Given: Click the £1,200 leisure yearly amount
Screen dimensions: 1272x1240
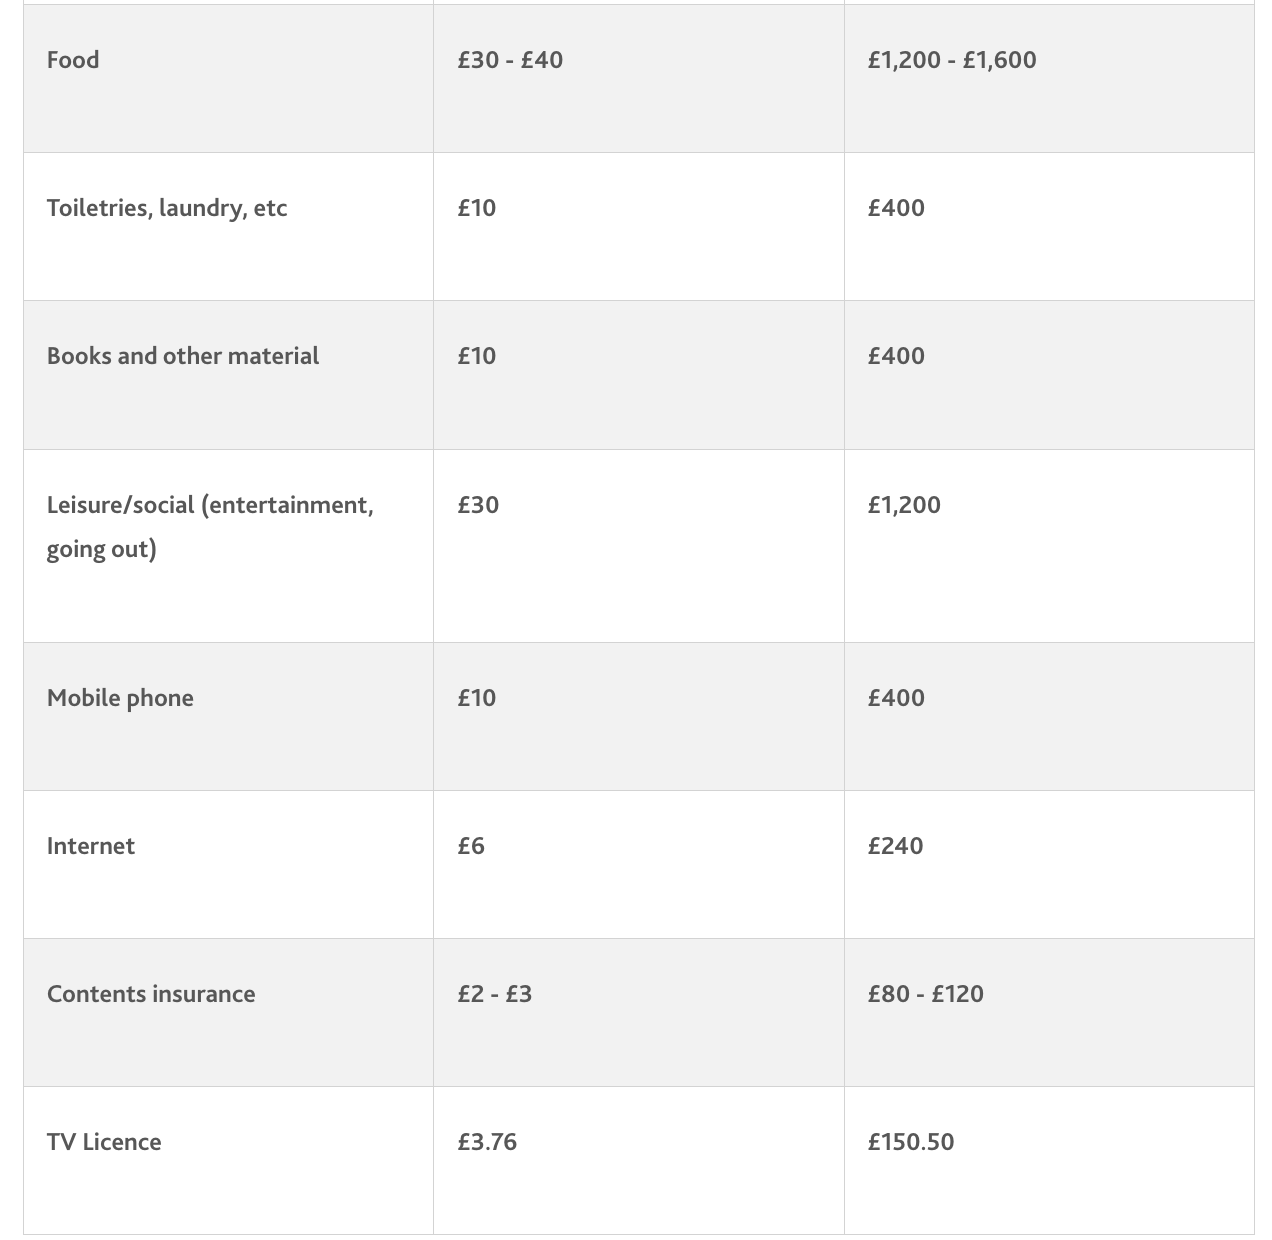Looking at the screenshot, I should [904, 505].
